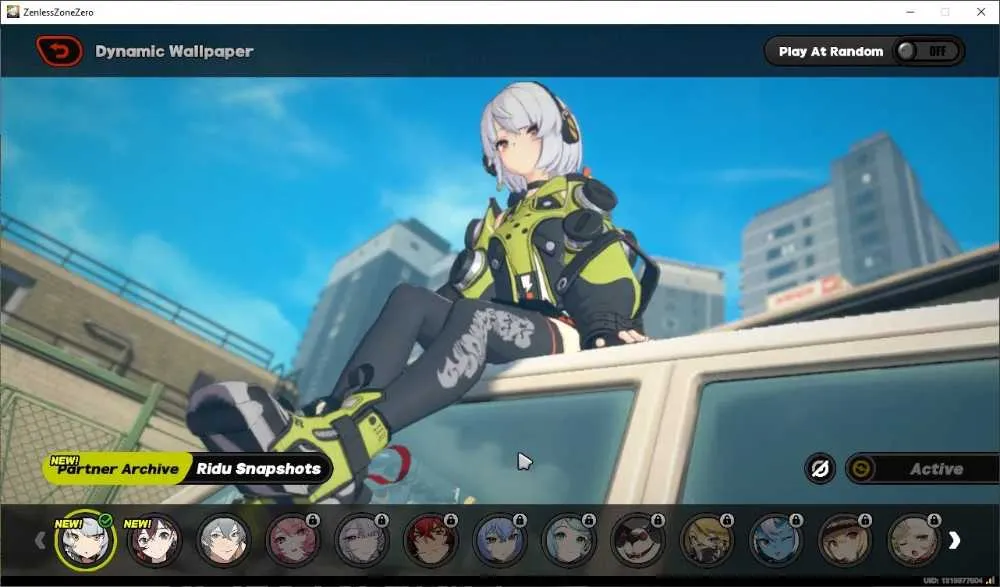This screenshot has width=1000, height=587.
Task: Pick the locked avatar wearing a brown hat
Action: pos(844,540)
